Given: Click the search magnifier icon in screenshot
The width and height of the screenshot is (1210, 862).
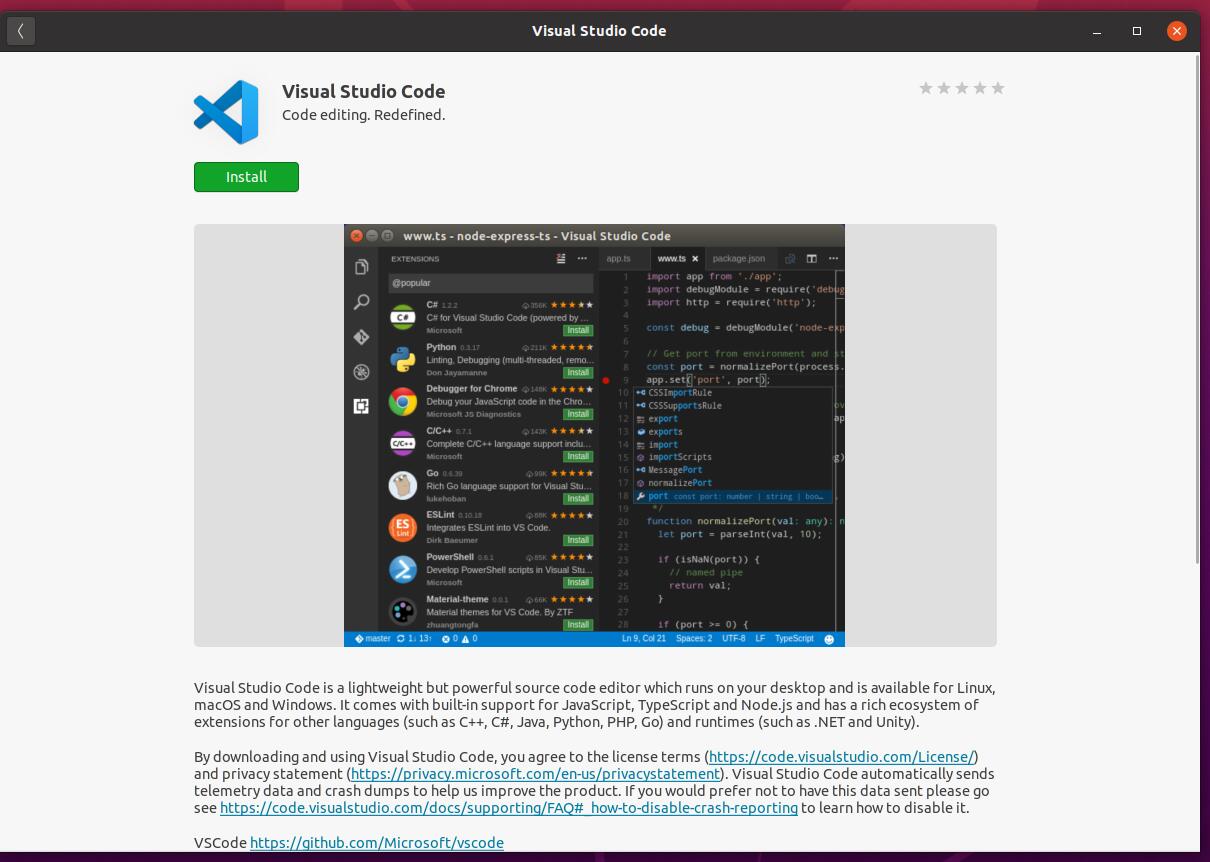Looking at the screenshot, I should [361, 302].
